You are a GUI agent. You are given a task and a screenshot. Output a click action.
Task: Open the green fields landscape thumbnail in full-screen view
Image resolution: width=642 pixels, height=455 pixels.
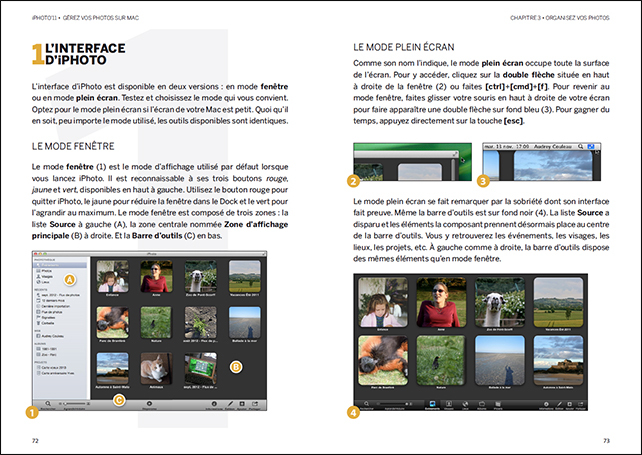[x=558, y=302]
